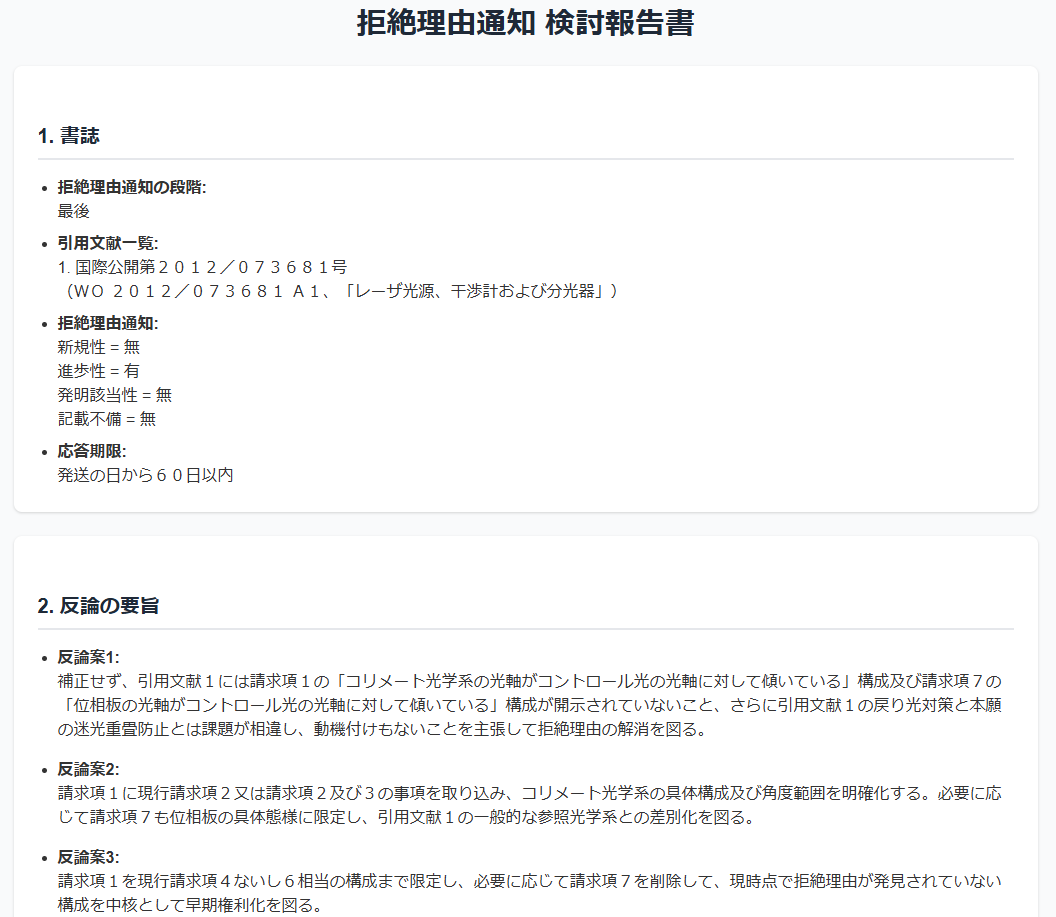Click the paragraph beginning 補正せず、引用文献１には
This screenshot has height=917, width=1056.
point(530,706)
